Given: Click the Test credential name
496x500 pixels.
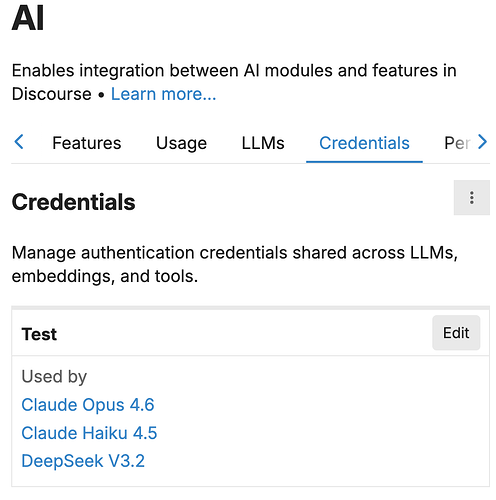Looking at the screenshot, I should [39, 334].
